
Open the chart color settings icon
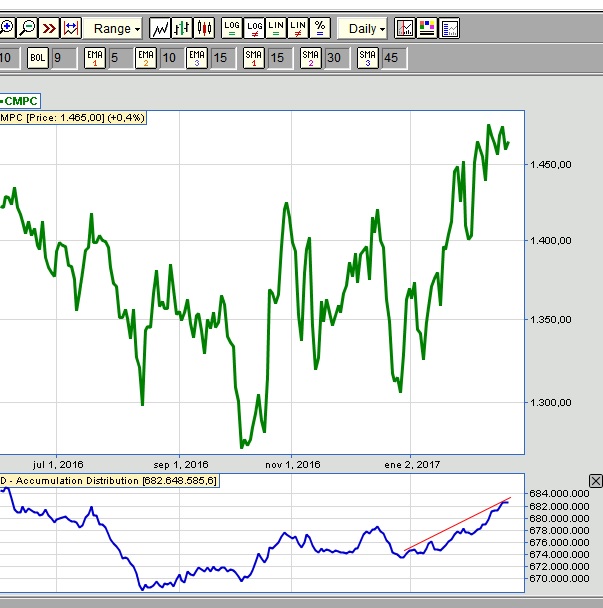(428, 28)
